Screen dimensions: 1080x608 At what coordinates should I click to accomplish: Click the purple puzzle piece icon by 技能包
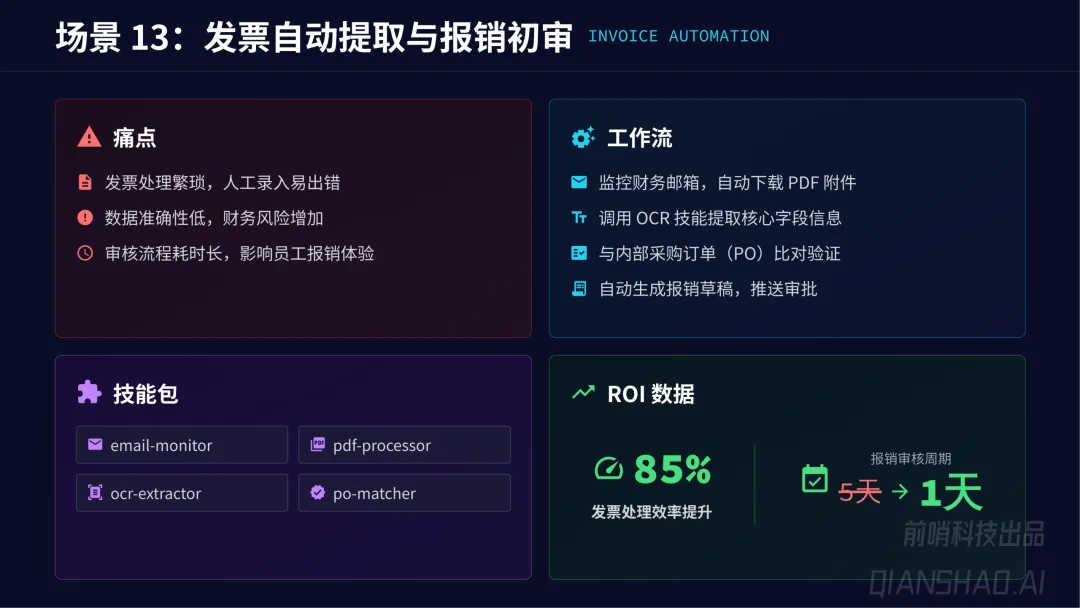coord(89,392)
